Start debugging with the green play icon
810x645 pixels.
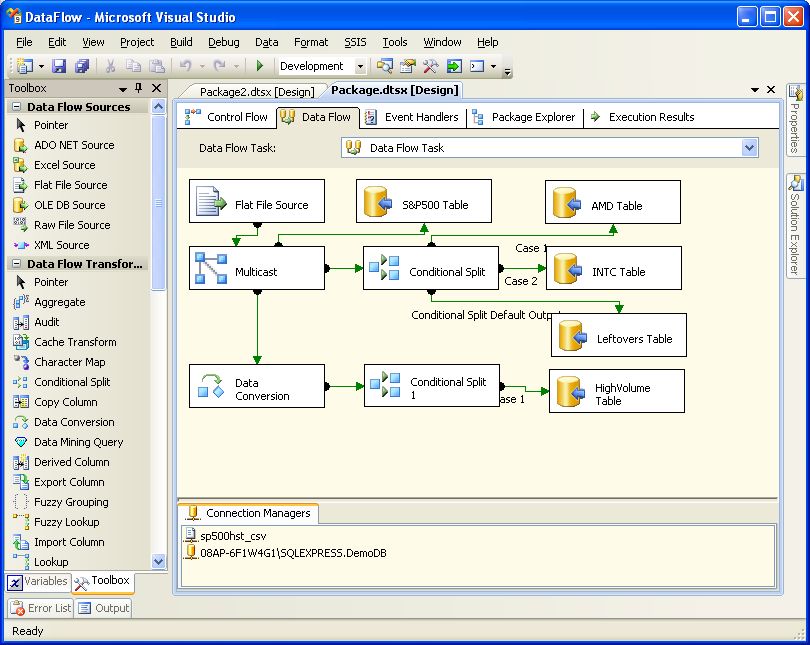(x=260, y=66)
